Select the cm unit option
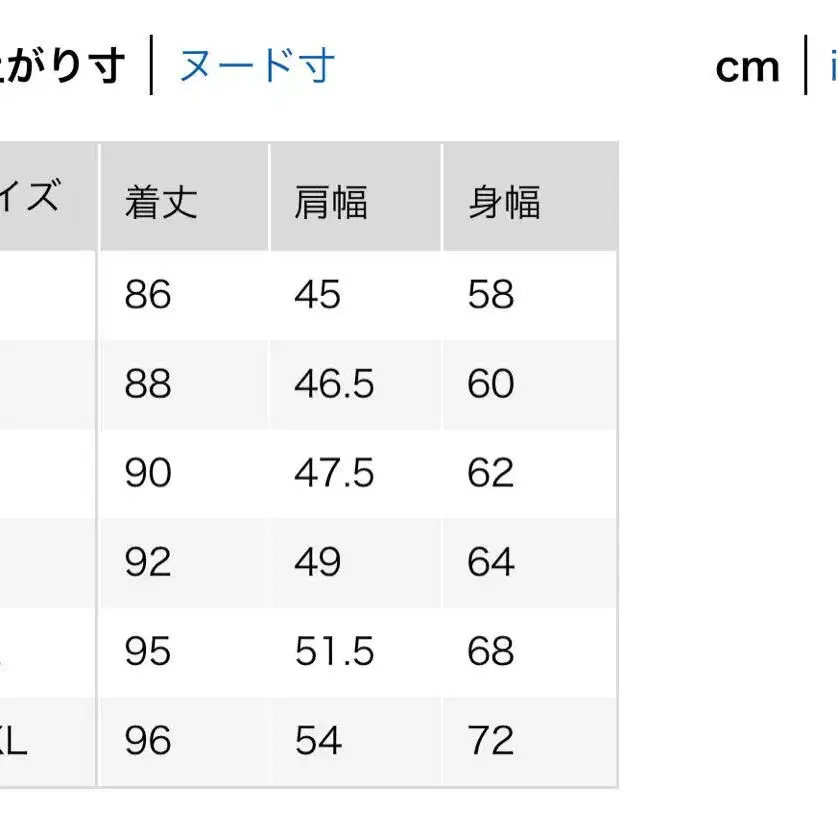 point(747,67)
